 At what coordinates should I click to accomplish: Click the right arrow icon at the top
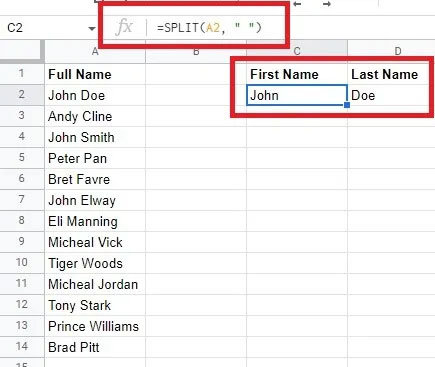[327, 4]
